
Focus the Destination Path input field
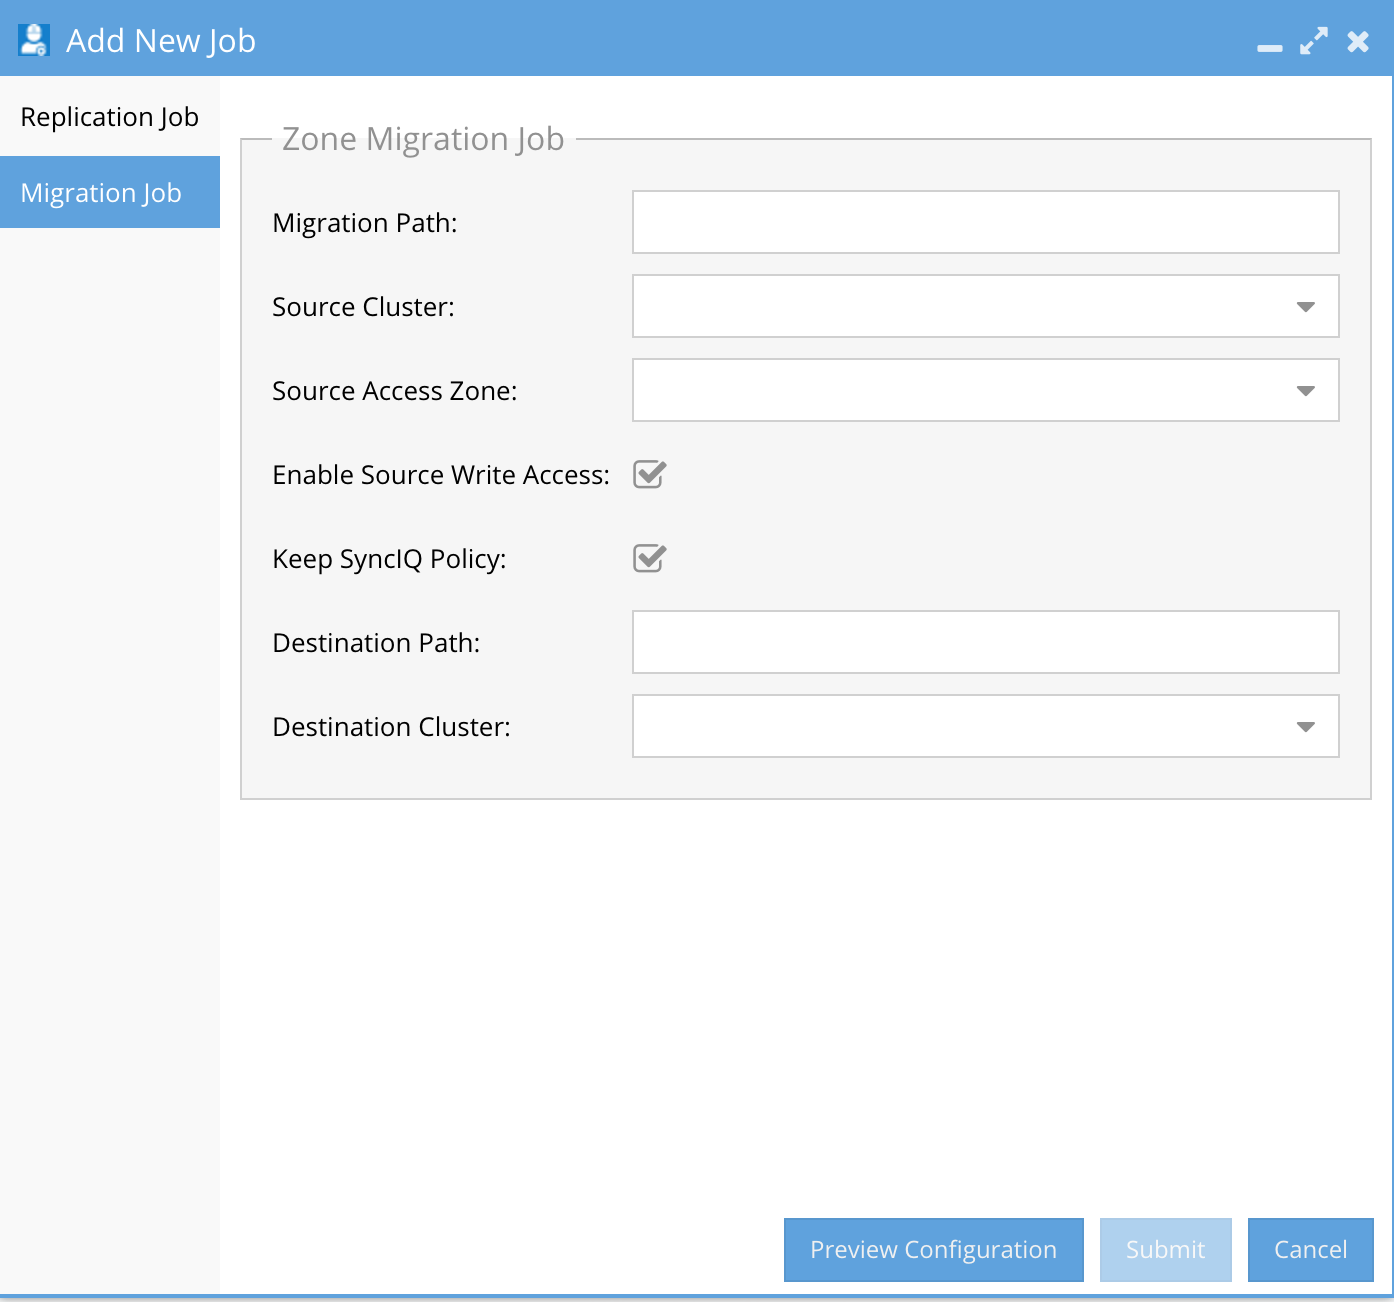pos(985,642)
